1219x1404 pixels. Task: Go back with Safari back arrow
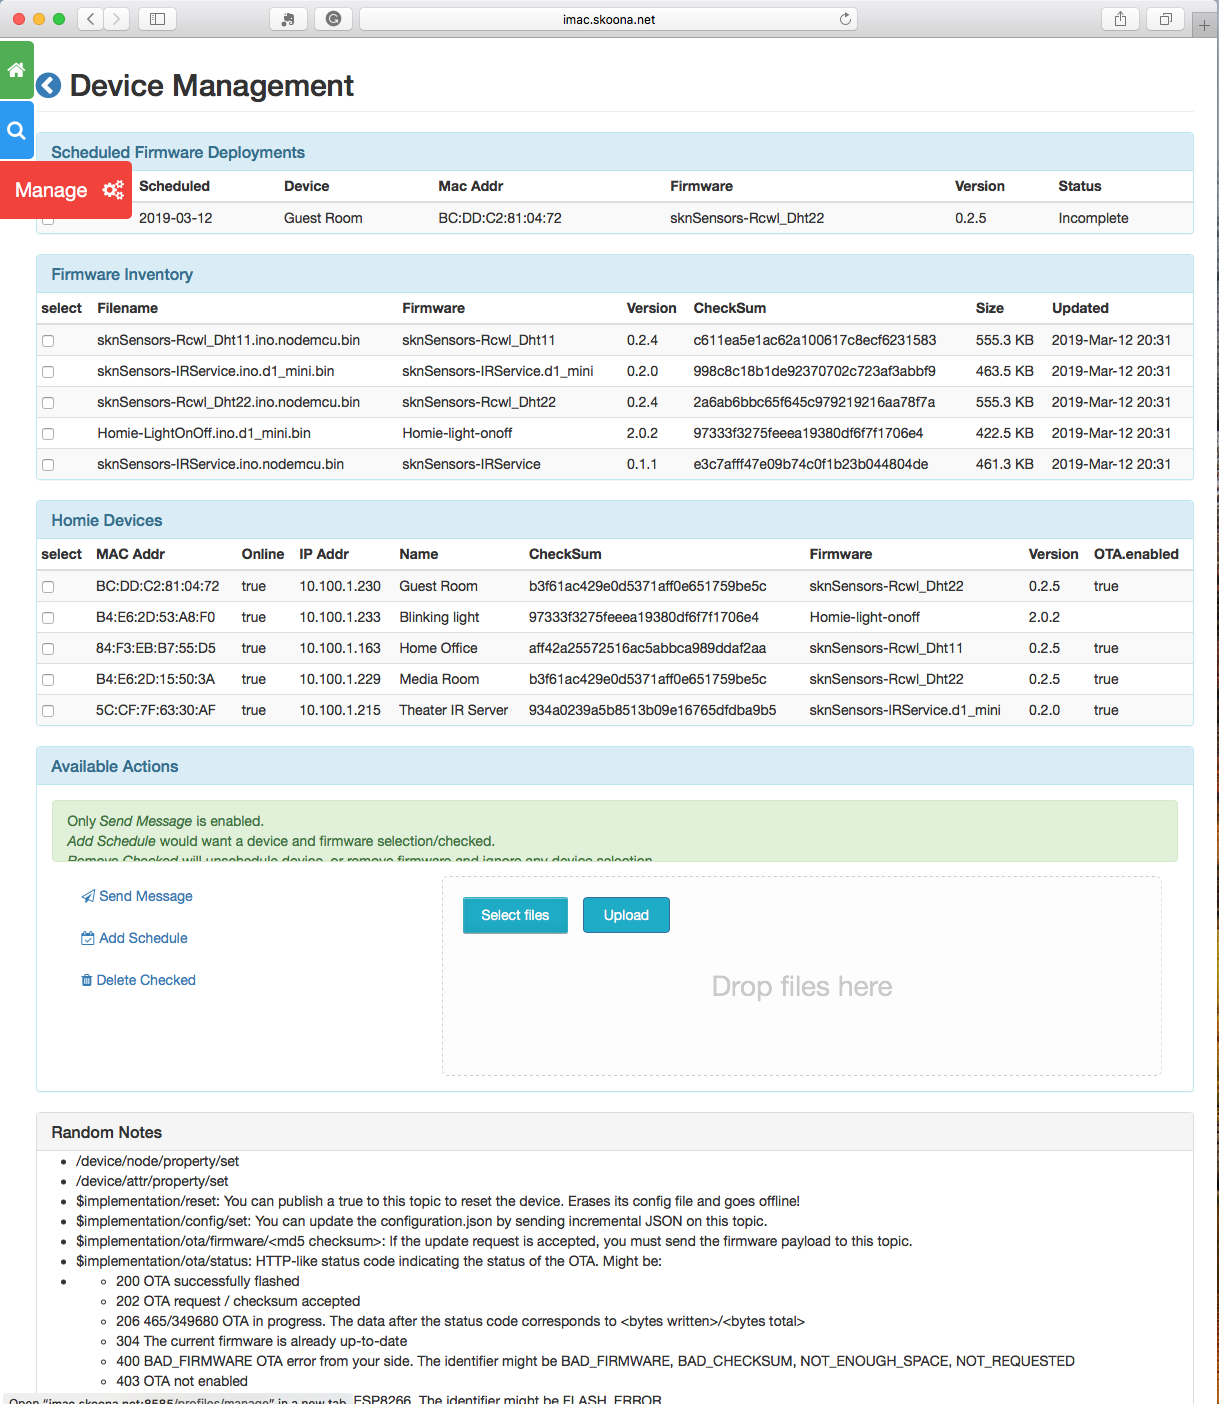tap(91, 19)
